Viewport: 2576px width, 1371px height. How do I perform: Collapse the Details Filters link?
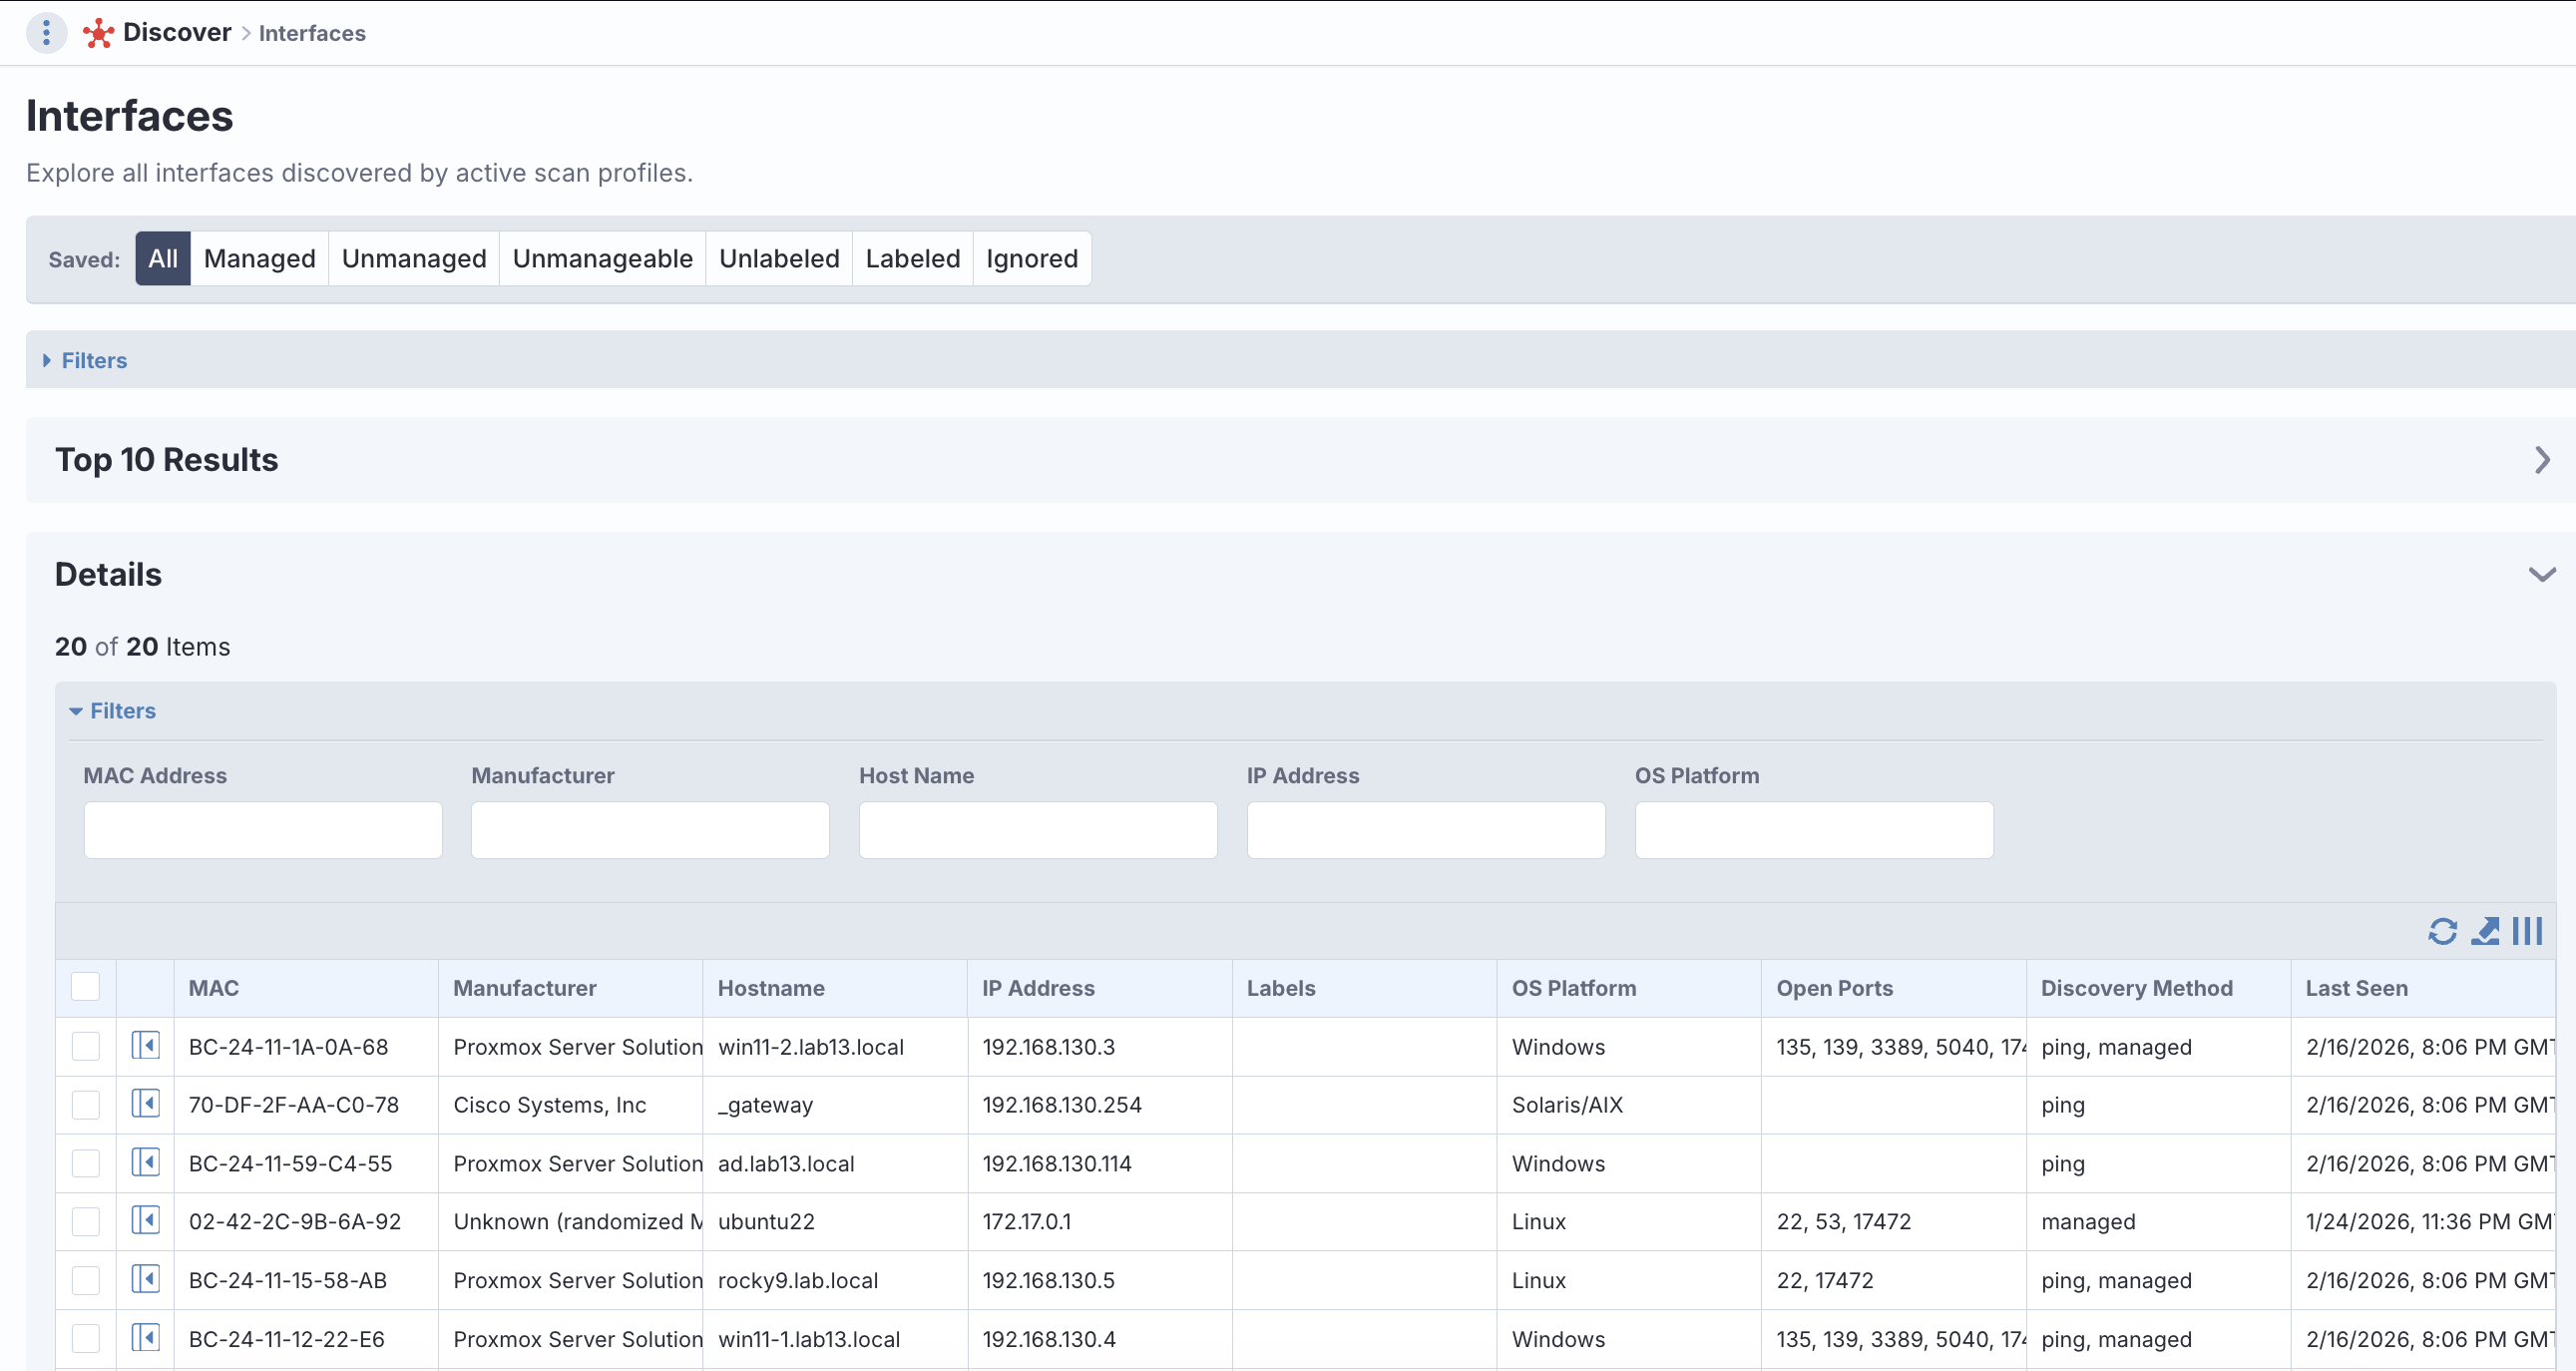[122, 711]
